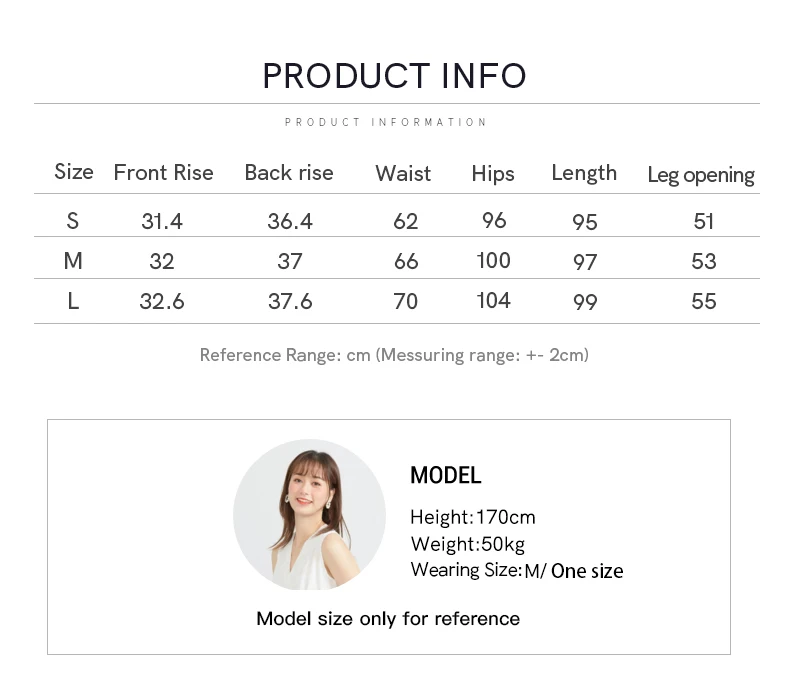The height and width of the screenshot is (685, 790).
Task: Click the Leg opening column header
Action: (701, 175)
